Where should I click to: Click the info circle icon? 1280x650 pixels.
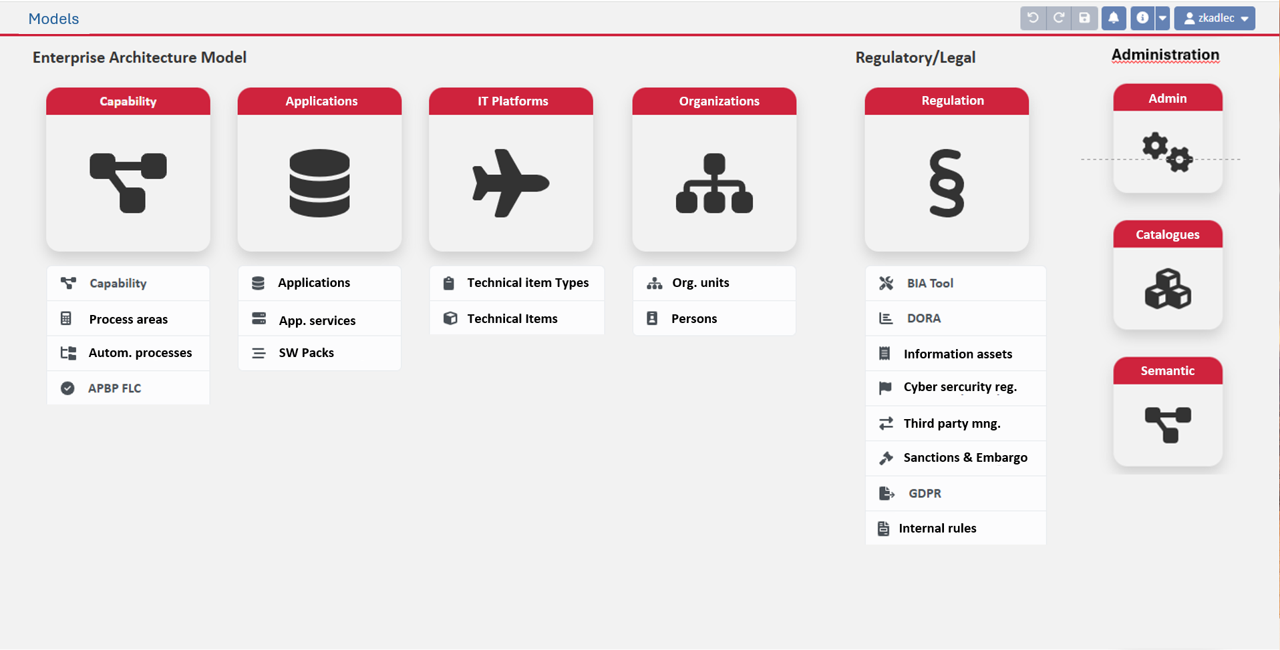click(1142, 18)
